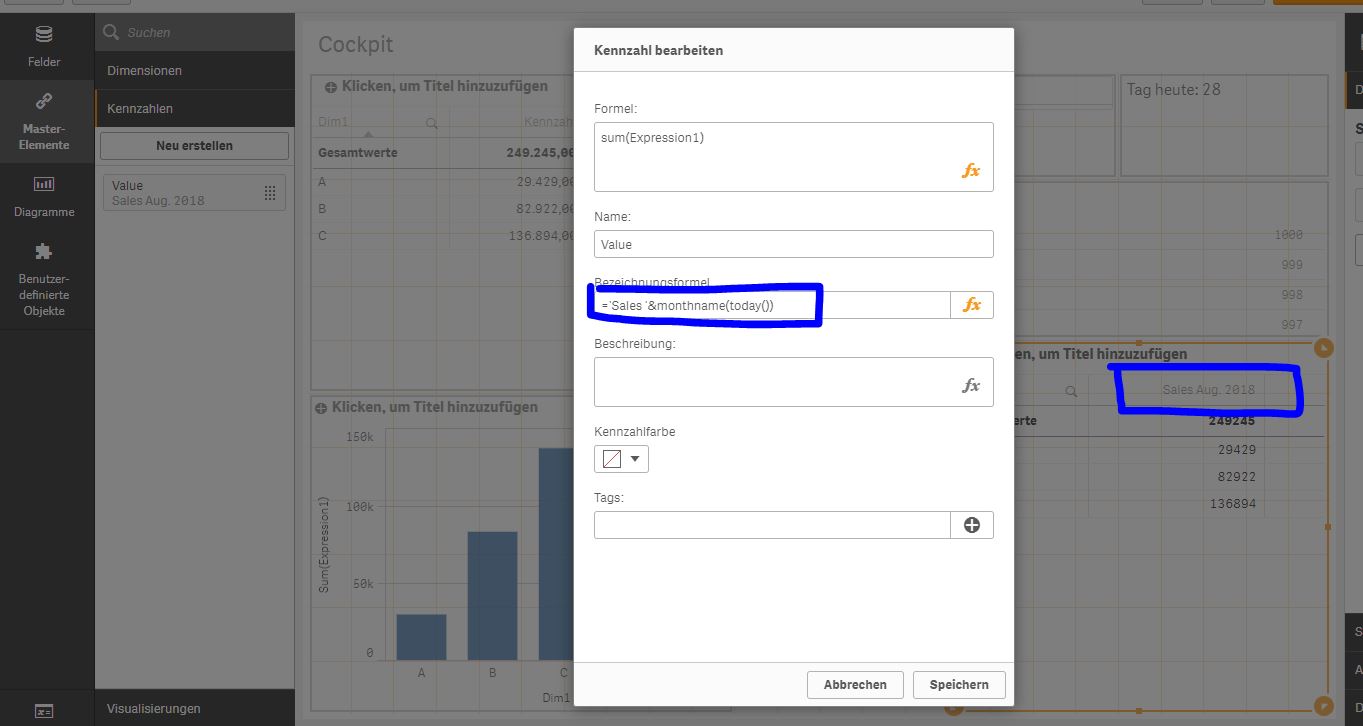Image resolution: width=1363 pixels, height=726 pixels.
Task: Add tag with the plus button
Action: [972, 525]
